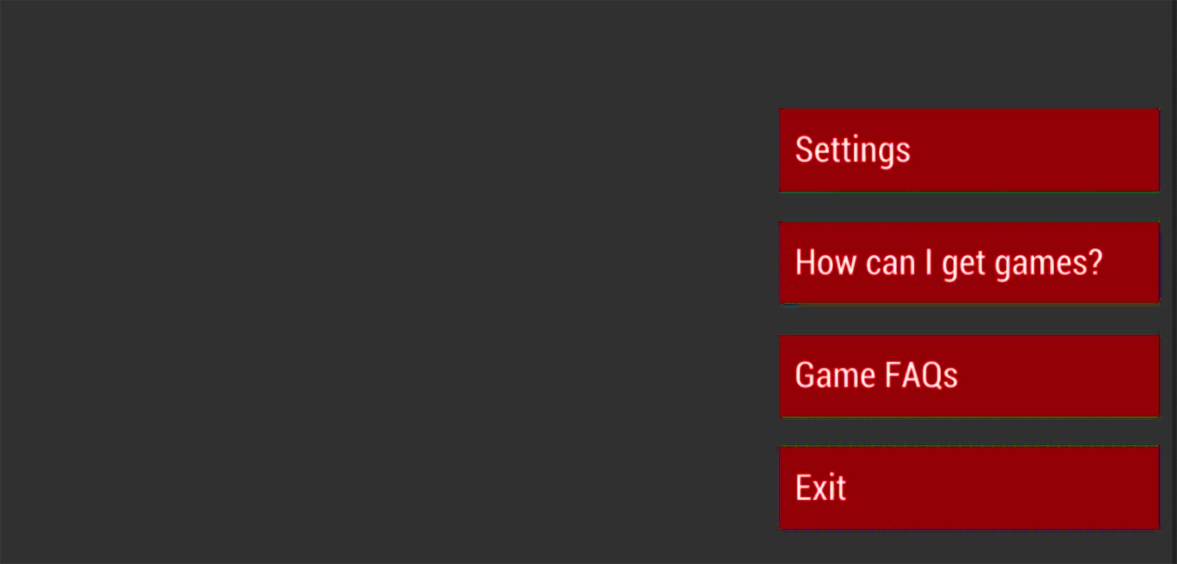Activate the first red menu option
This screenshot has width=1177, height=564.
[x=969, y=150]
